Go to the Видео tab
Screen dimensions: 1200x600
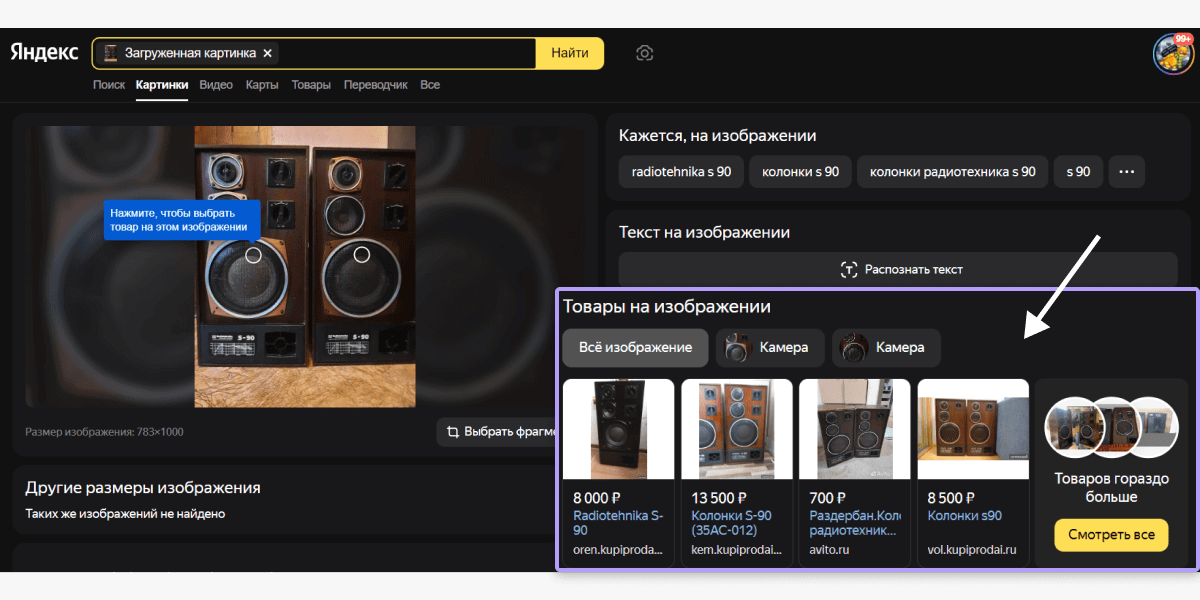coord(216,85)
